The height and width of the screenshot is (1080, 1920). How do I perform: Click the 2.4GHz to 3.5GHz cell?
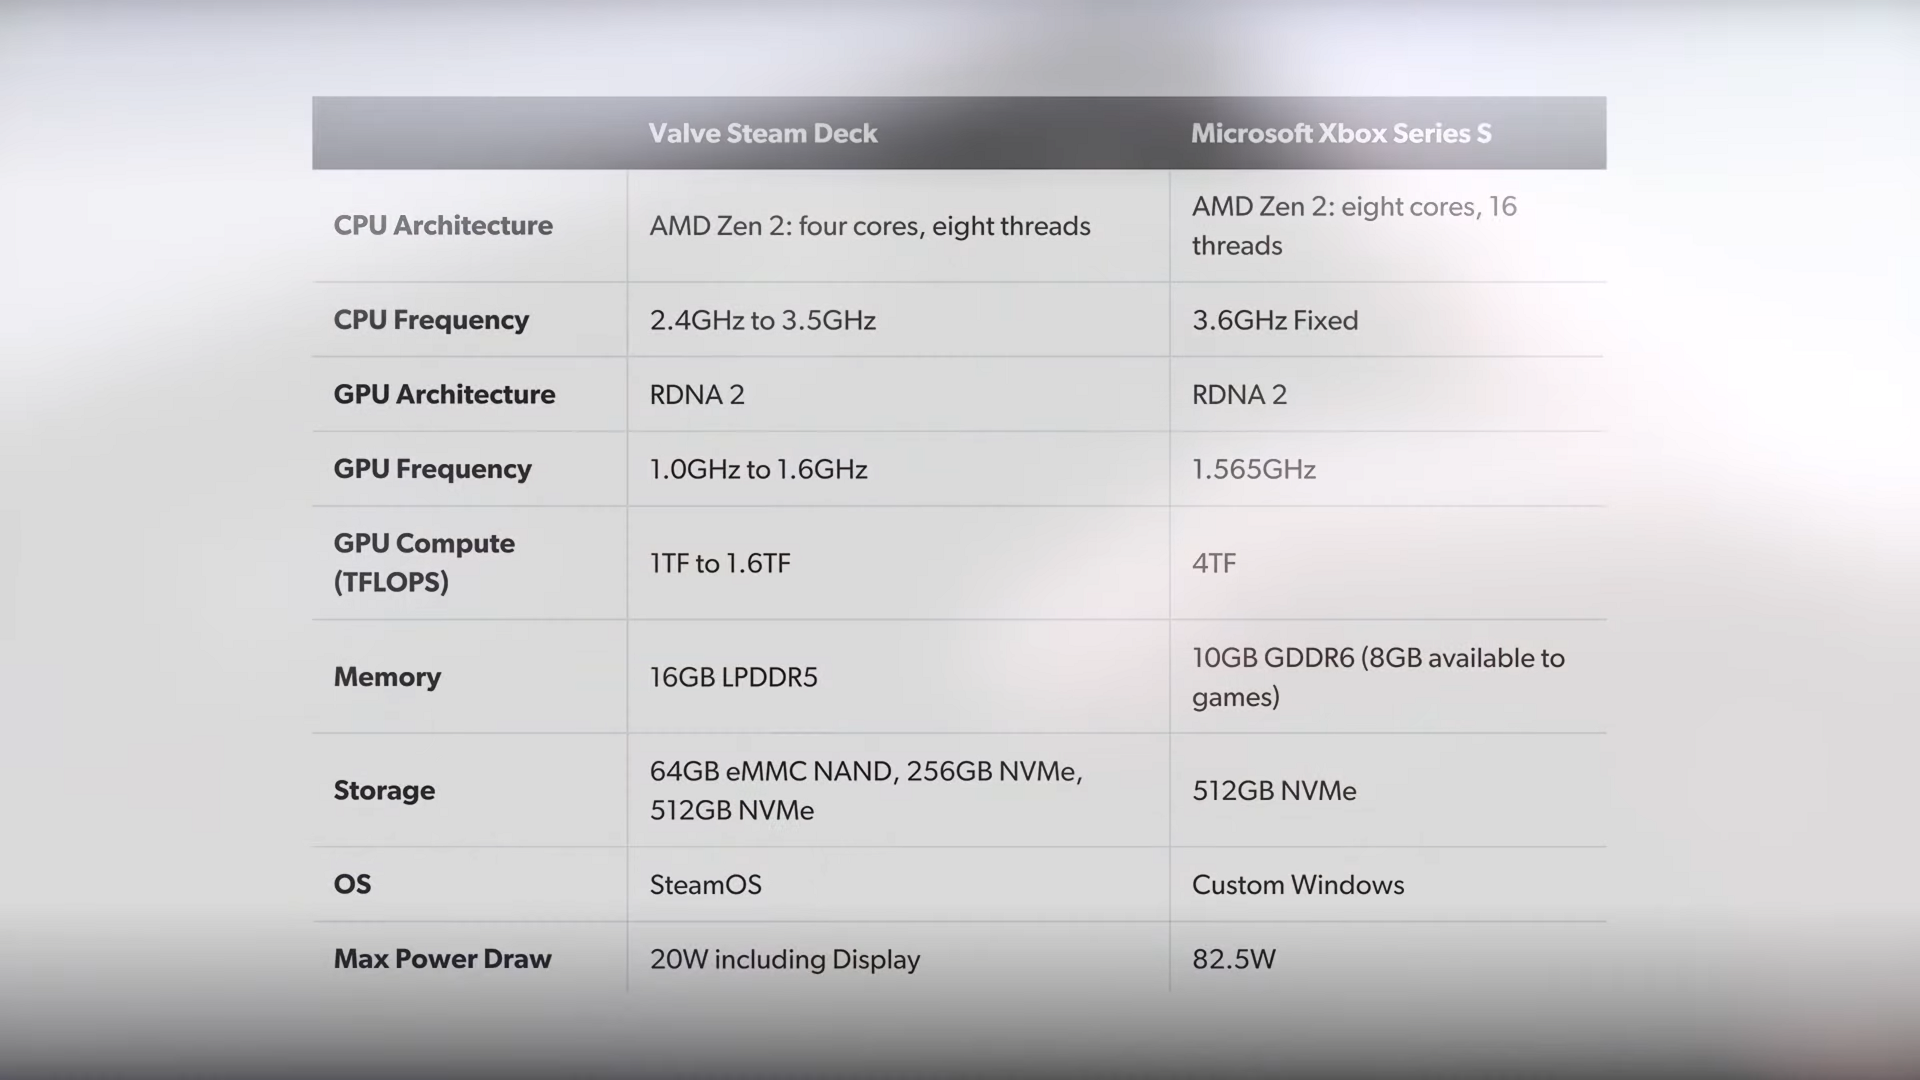(762, 320)
